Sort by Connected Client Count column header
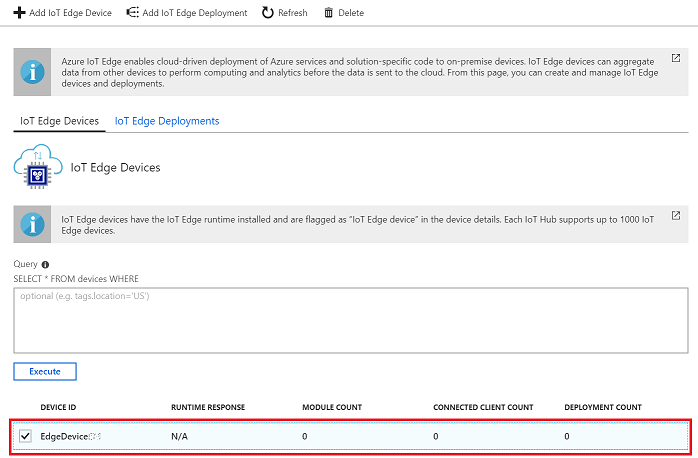This screenshot has height=458, width=698. (x=483, y=407)
